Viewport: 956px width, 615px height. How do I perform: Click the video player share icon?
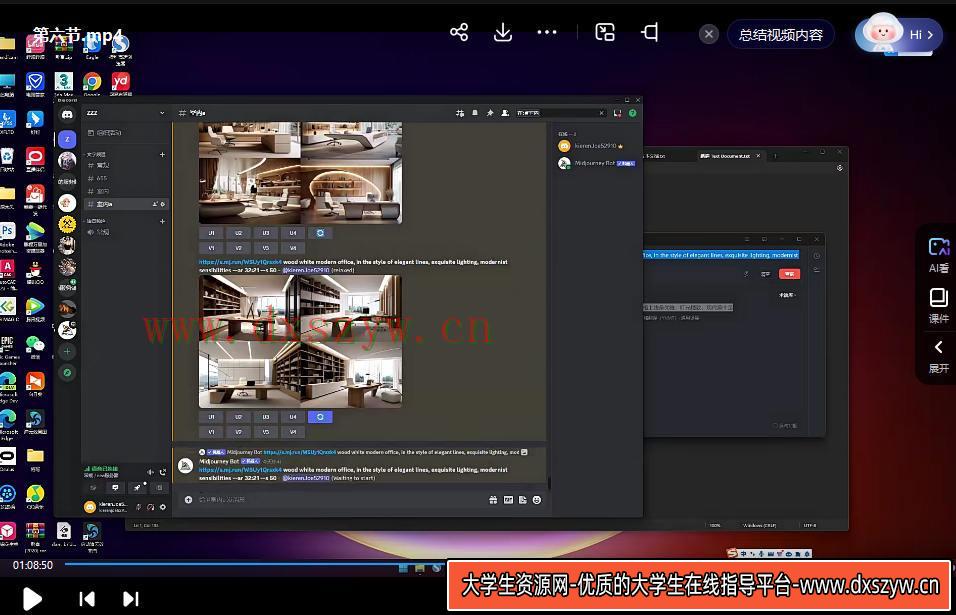point(458,32)
